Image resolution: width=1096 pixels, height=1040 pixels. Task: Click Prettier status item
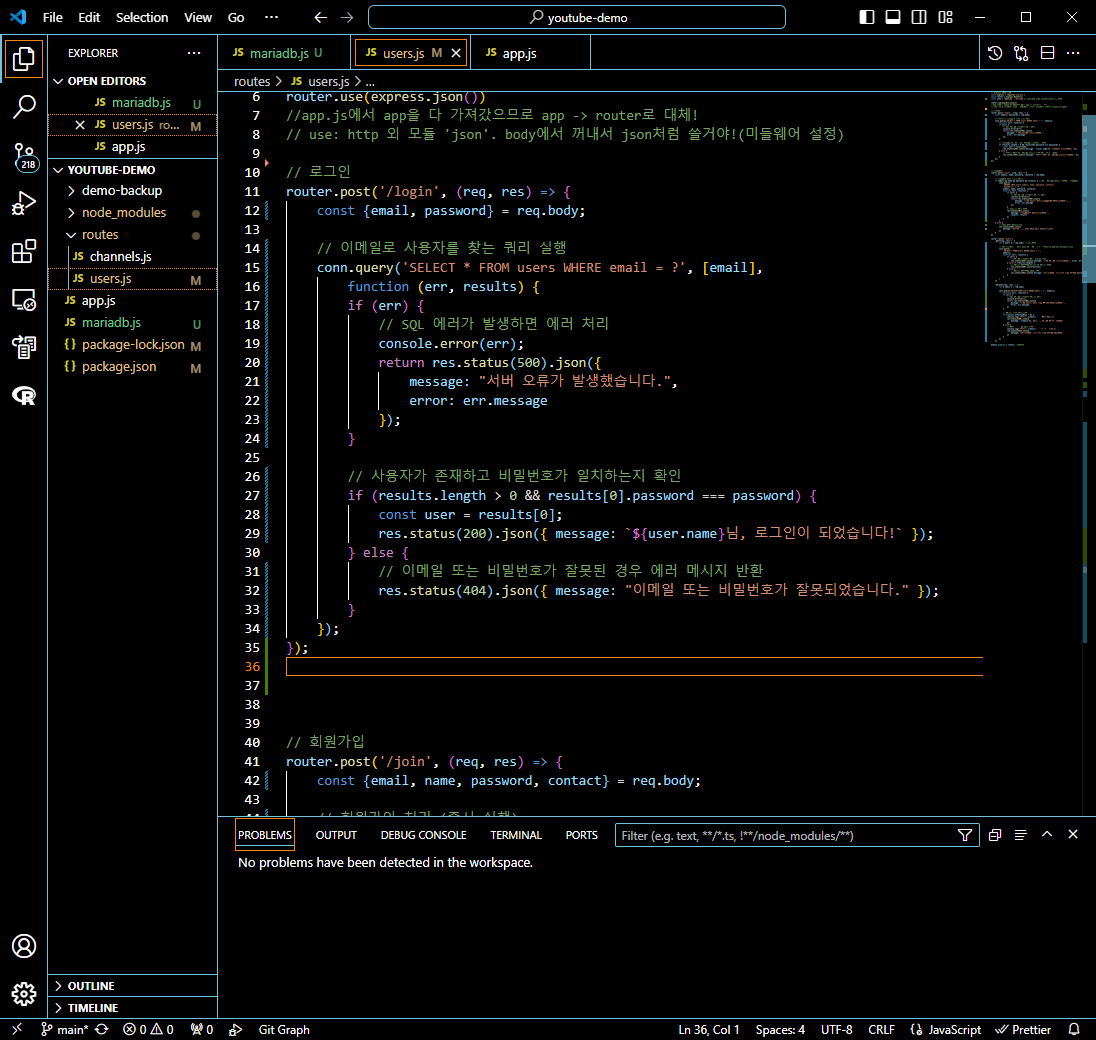click(1023, 1030)
